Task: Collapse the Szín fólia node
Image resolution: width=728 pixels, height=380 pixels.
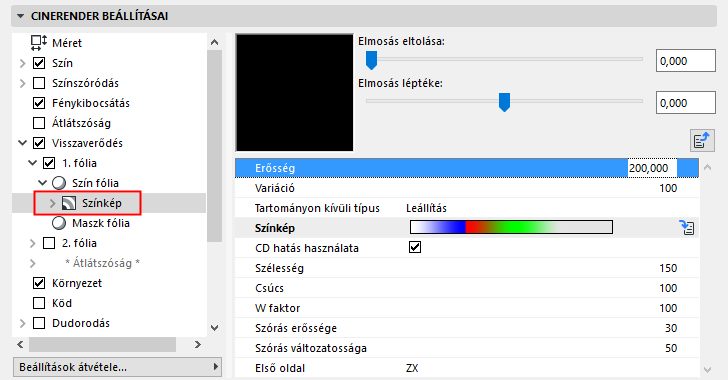Action: point(42,183)
